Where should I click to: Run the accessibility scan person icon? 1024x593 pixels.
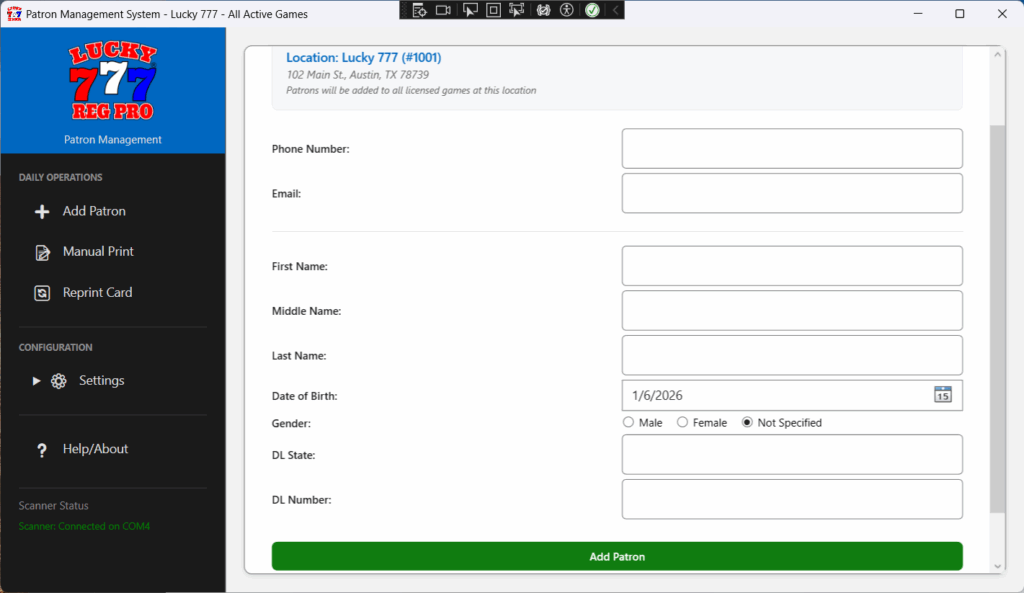567,10
